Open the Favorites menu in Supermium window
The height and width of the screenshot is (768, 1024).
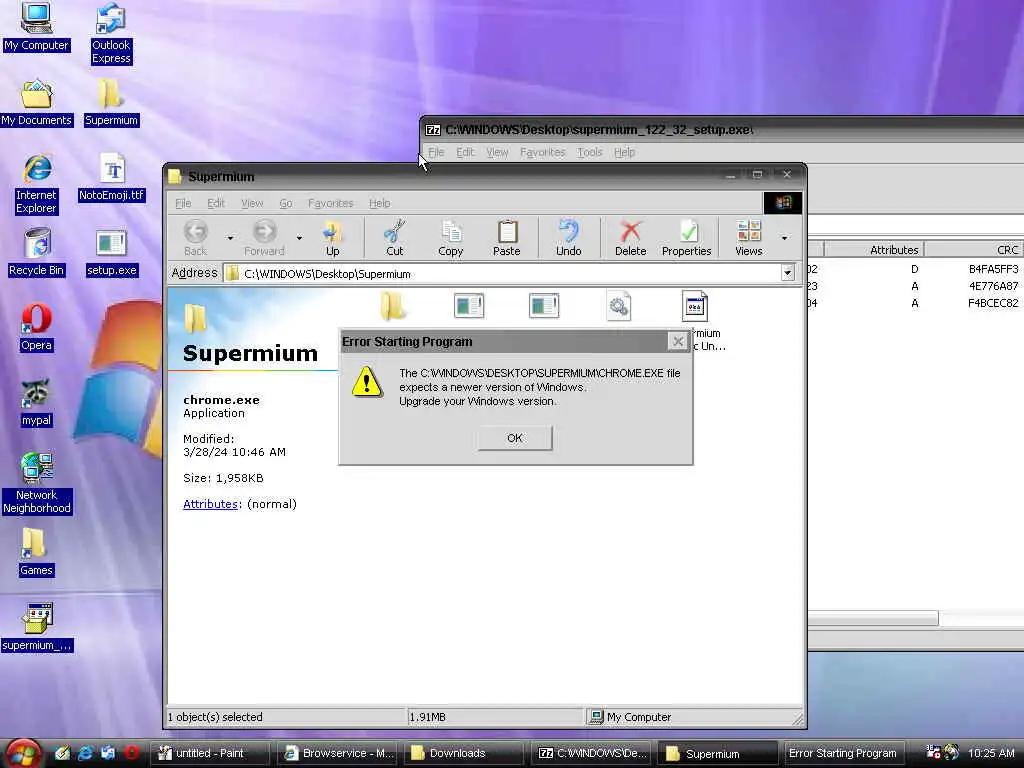coord(330,203)
